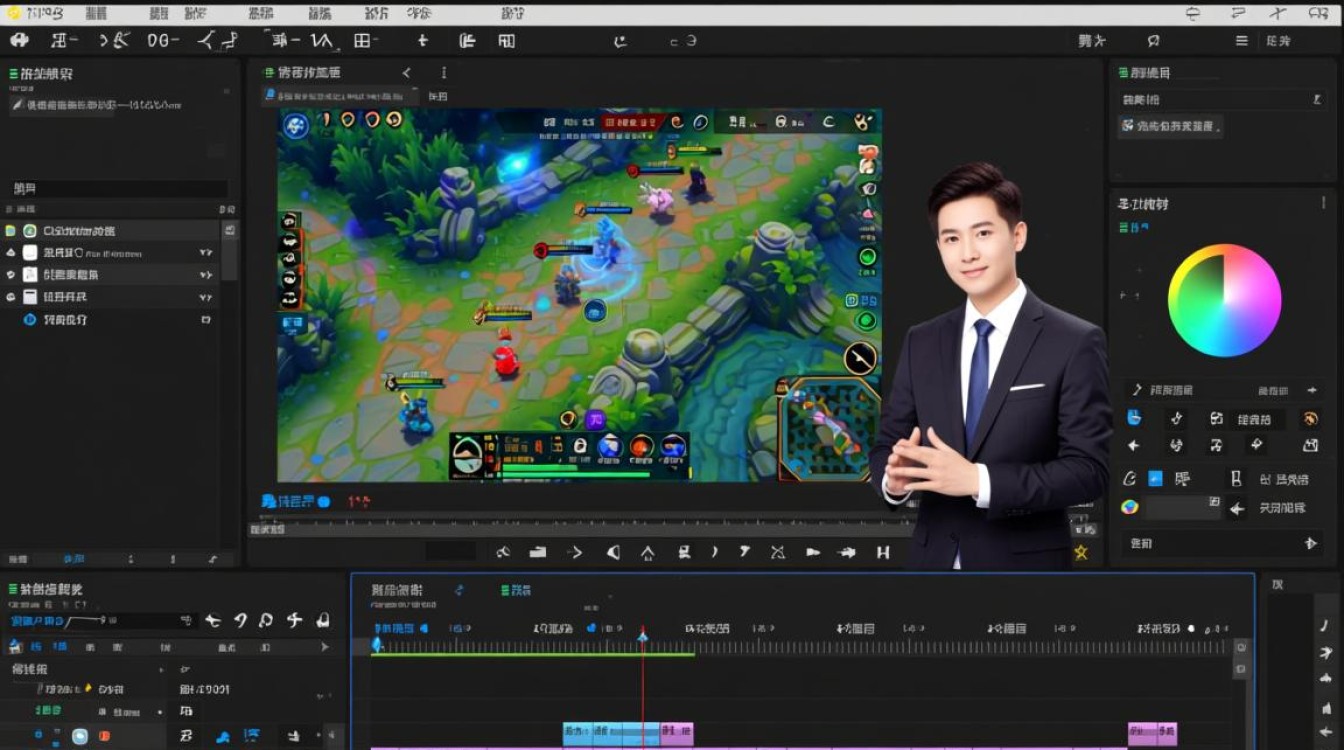Collapse the preview panel with the left chevron

pos(406,73)
